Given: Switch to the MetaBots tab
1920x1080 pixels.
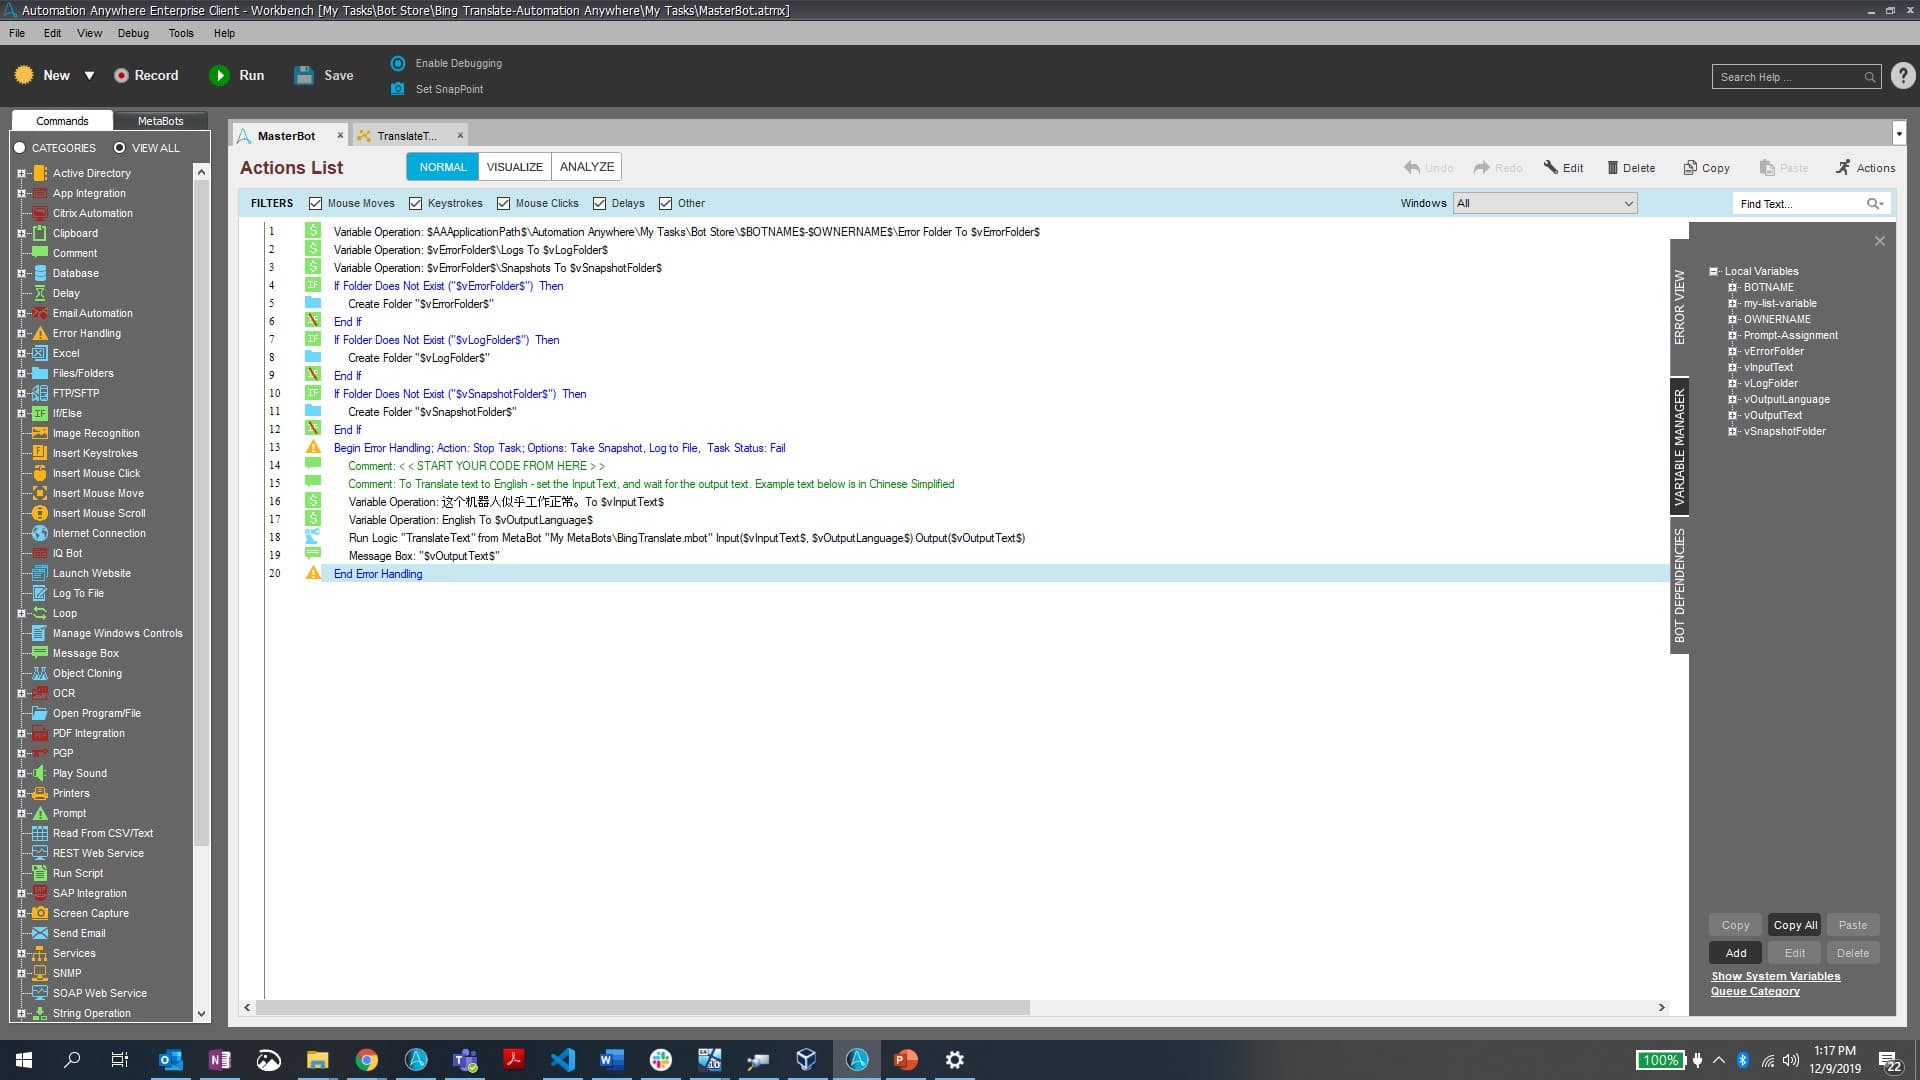Looking at the screenshot, I should tap(160, 121).
